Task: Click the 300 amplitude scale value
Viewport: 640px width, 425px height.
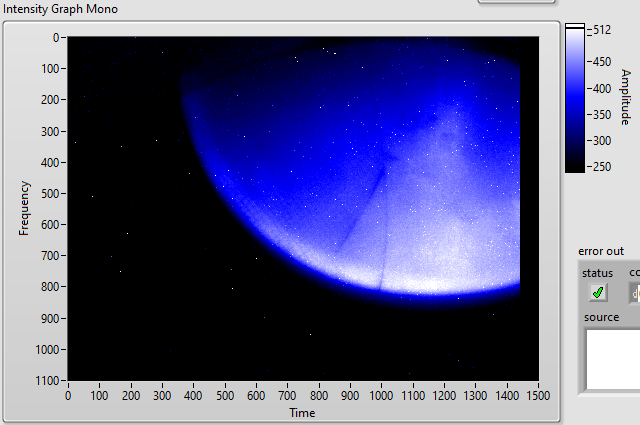Action: (602, 141)
